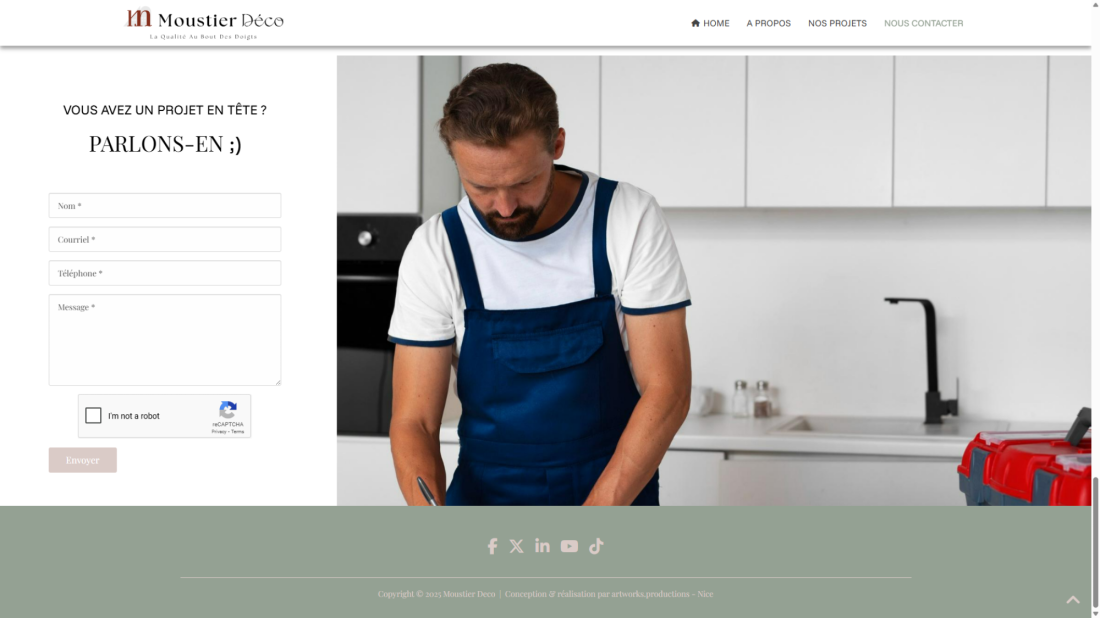Open the YouTube social icon
The image size is (1100, 618).
(569, 546)
